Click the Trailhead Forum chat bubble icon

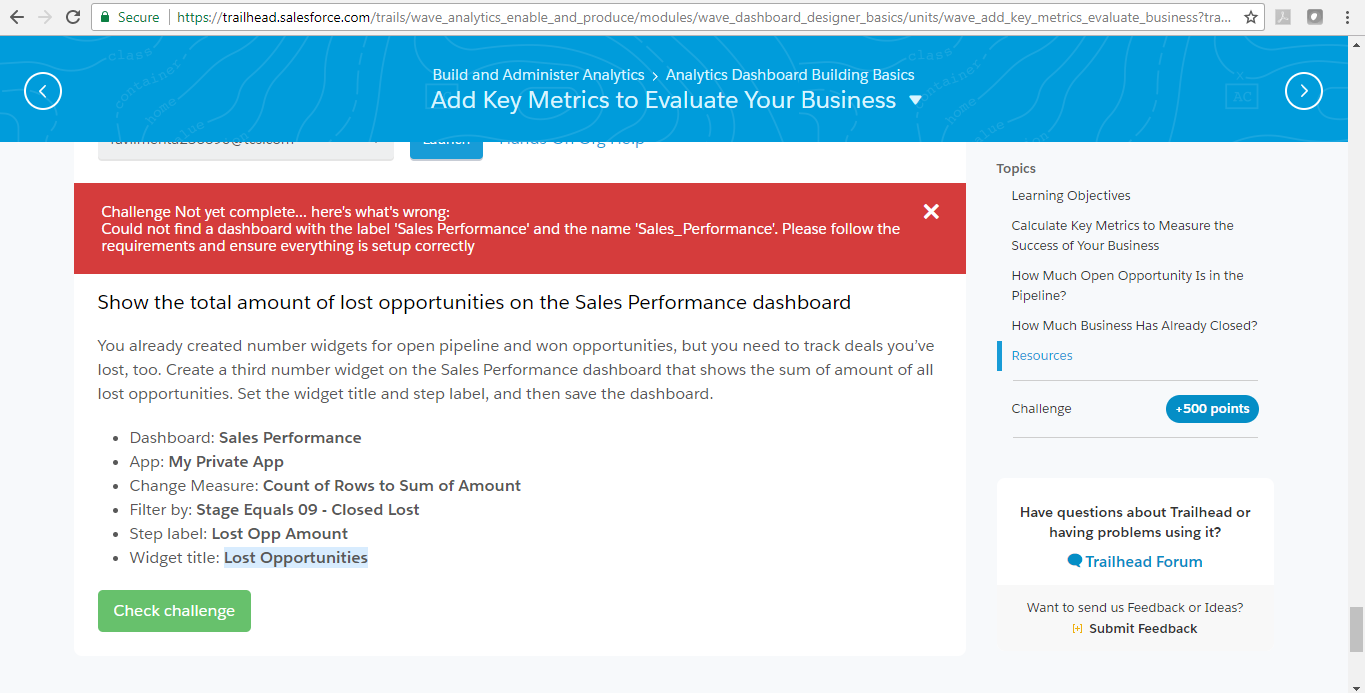(1076, 562)
